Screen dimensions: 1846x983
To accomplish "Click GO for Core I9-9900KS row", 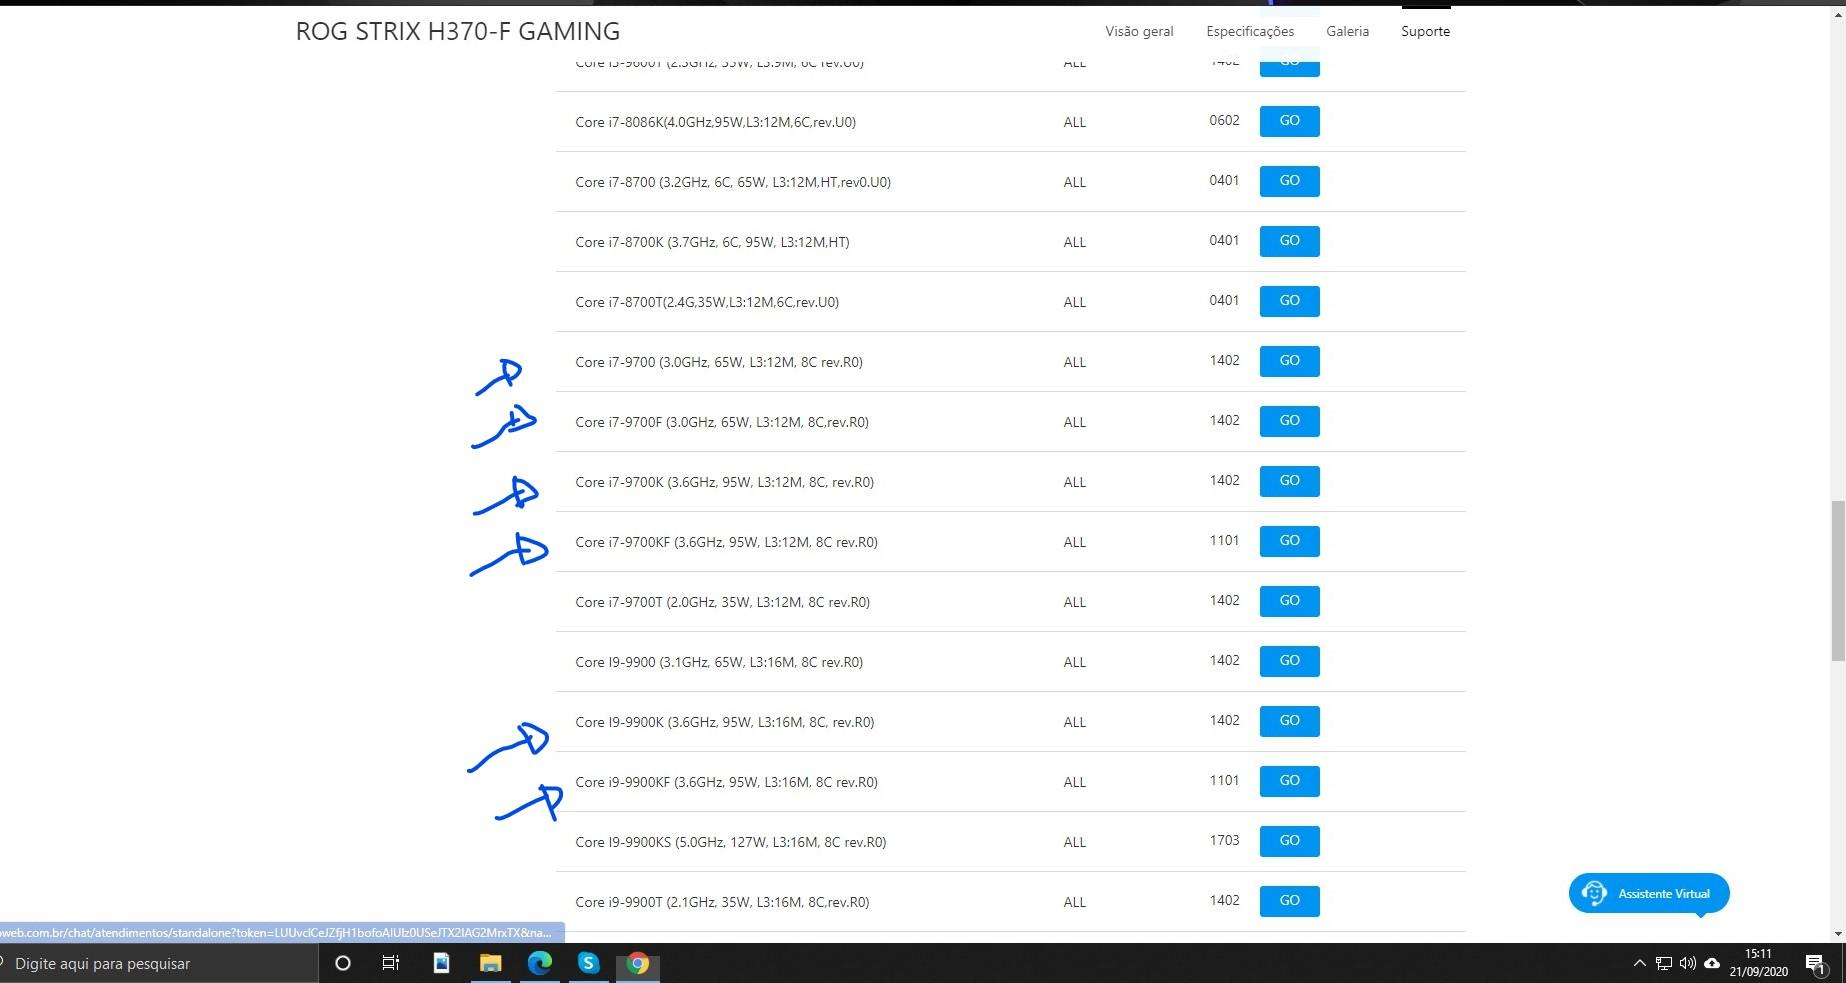I will [1289, 841].
